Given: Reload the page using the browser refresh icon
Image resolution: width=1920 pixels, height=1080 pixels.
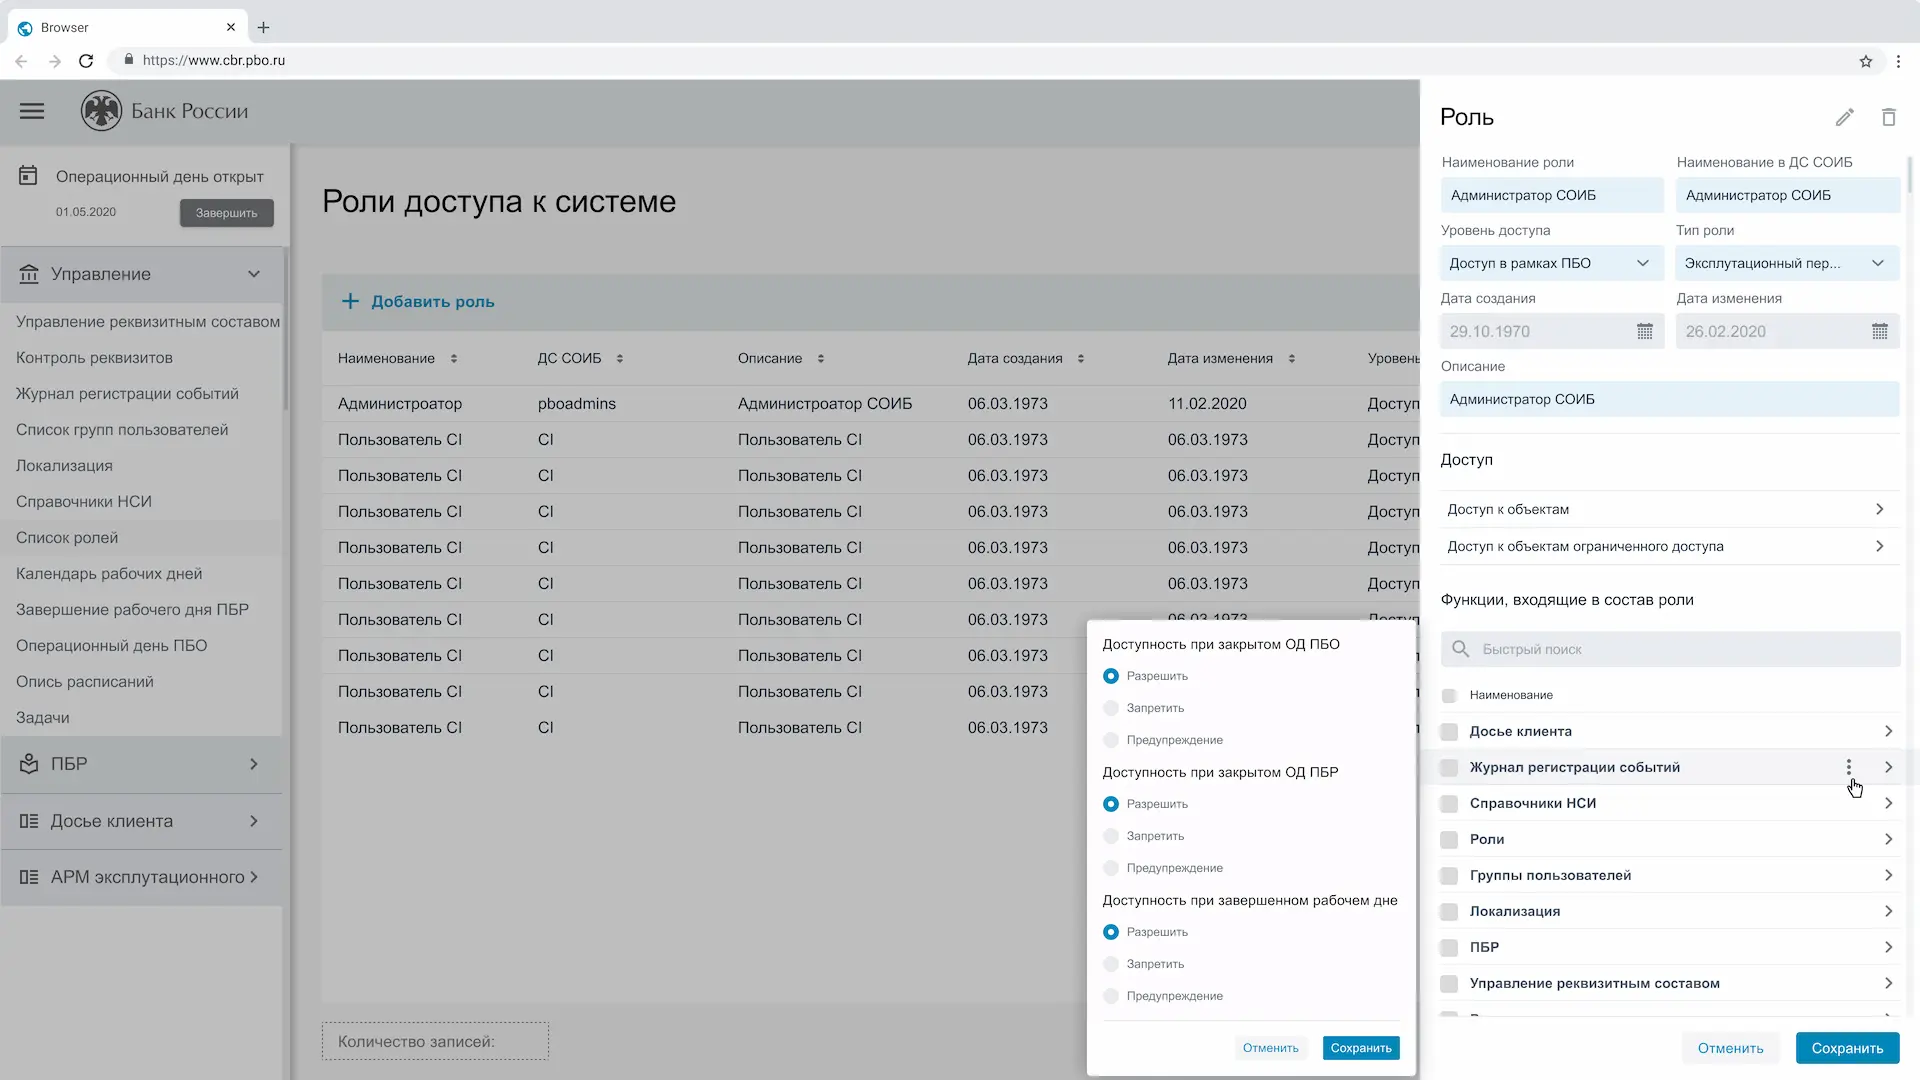Looking at the screenshot, I should pyautogui.click(x=86, y=61).
